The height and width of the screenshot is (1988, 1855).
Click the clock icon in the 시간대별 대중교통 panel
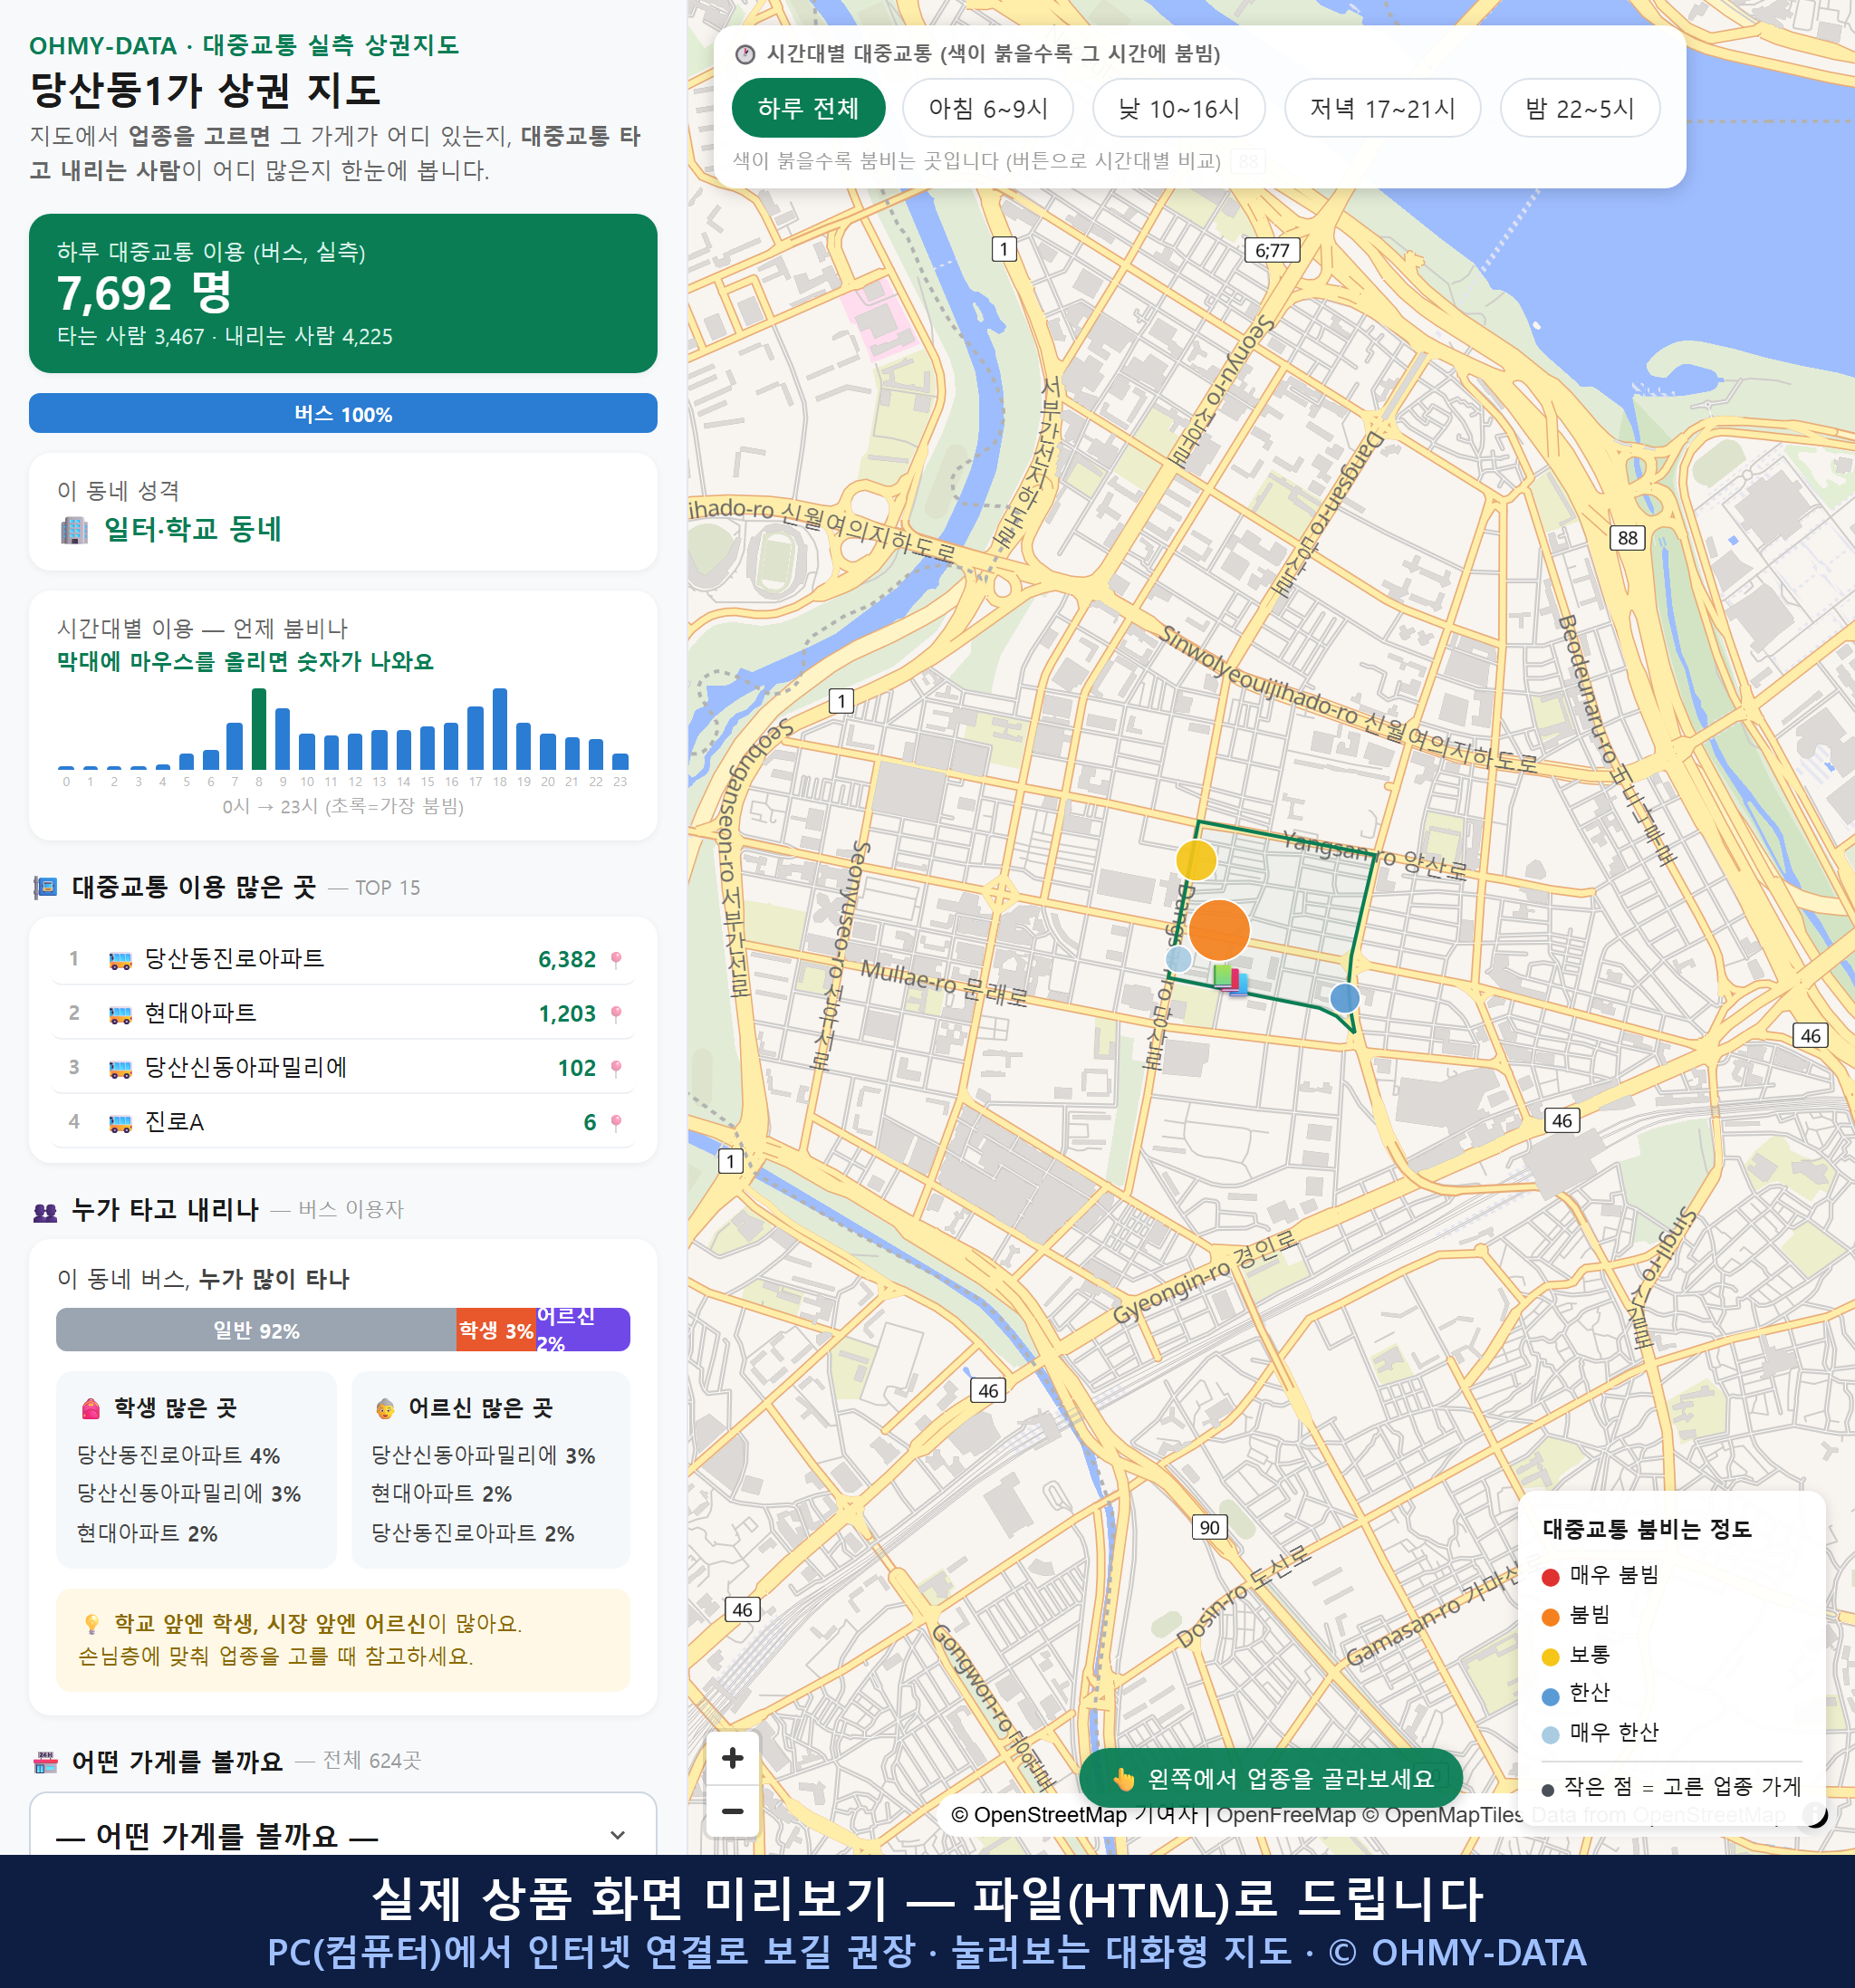click(745, 54)
